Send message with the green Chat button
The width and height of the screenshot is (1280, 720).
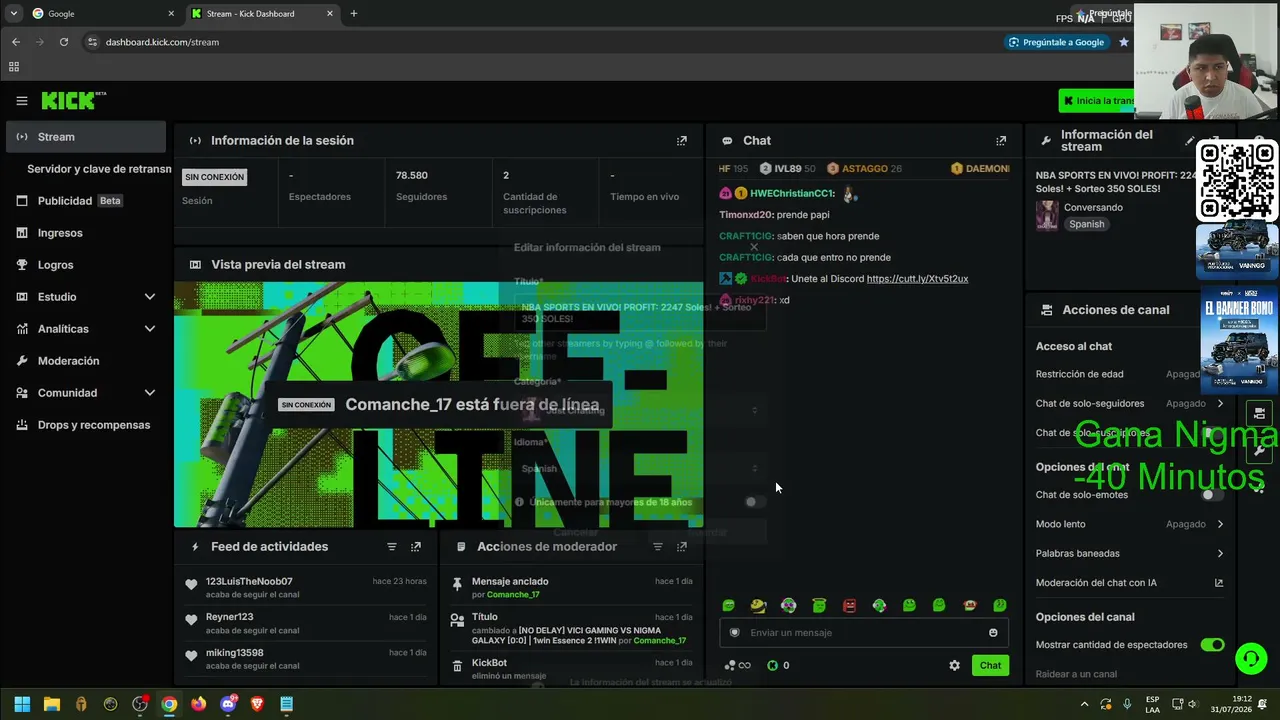point(990,665)
